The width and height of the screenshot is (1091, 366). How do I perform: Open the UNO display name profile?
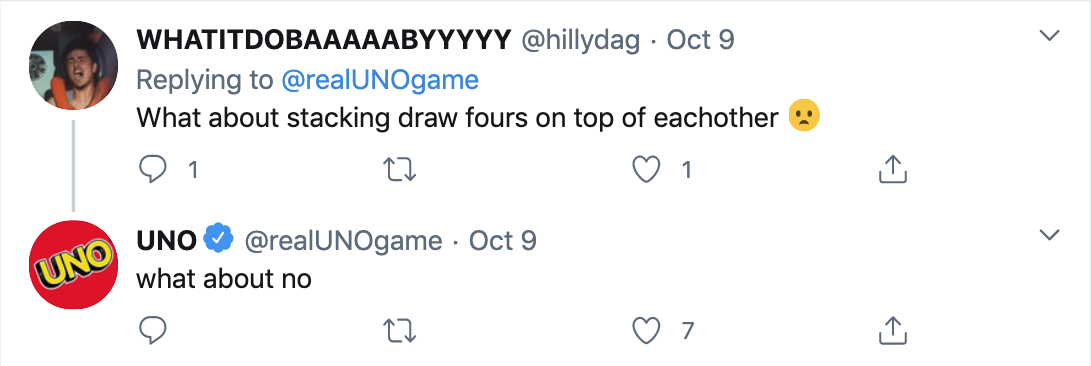click(x=166, y=241)
